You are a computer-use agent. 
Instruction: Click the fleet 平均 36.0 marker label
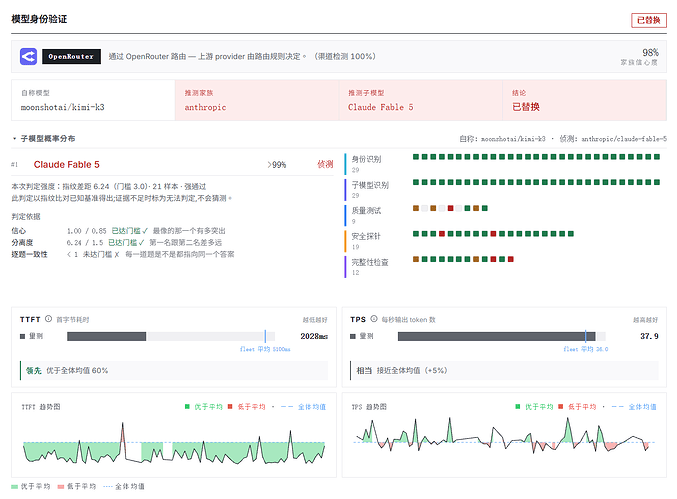tap(586, 349)
